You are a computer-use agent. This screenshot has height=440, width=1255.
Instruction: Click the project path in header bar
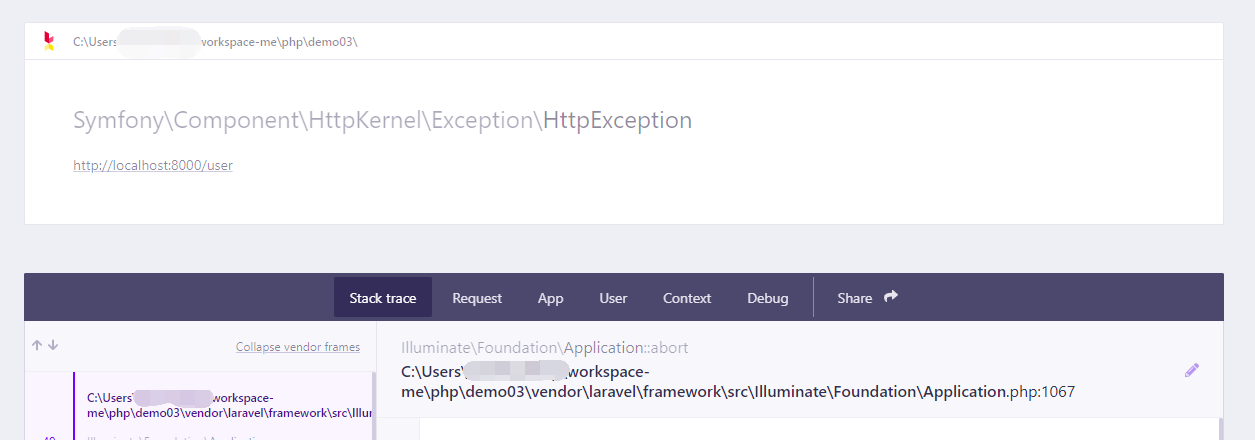215,42
